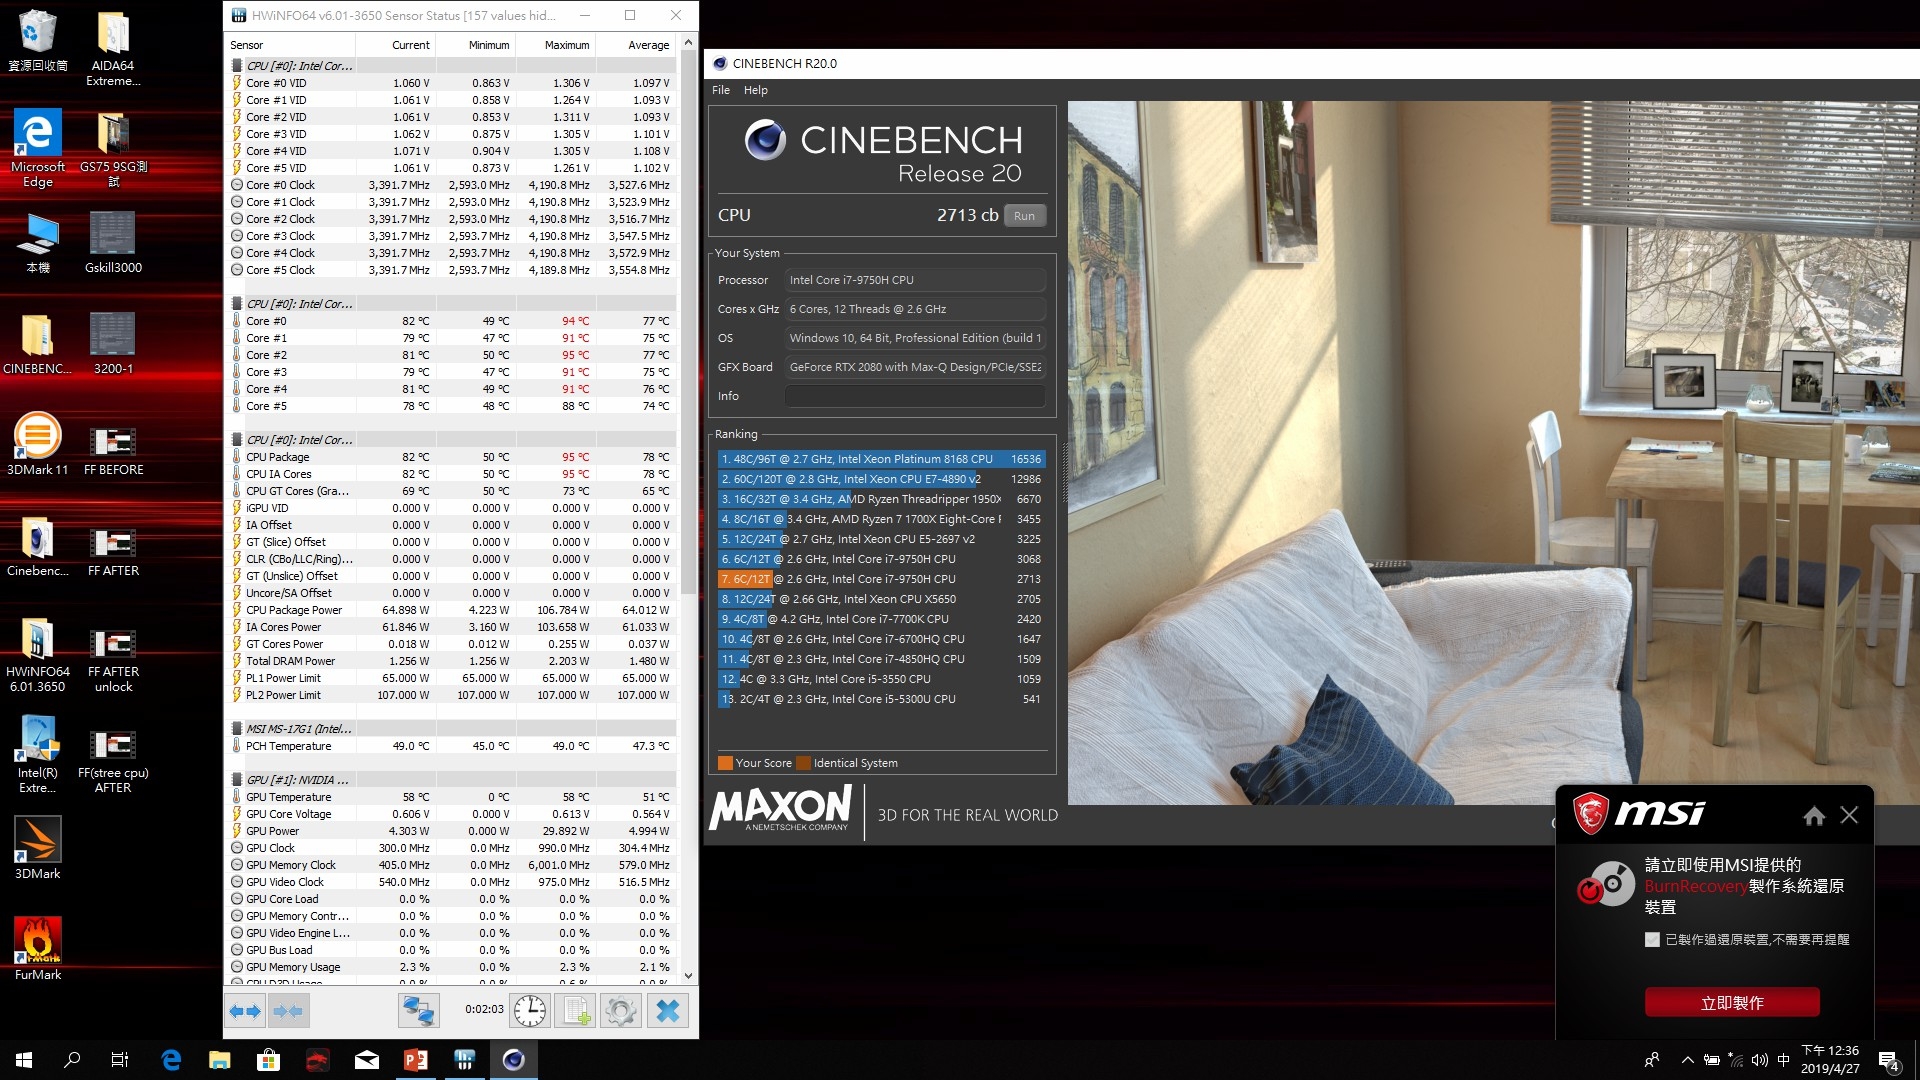Open the 3DMark desktop shortcut

(x=38, y=847)
